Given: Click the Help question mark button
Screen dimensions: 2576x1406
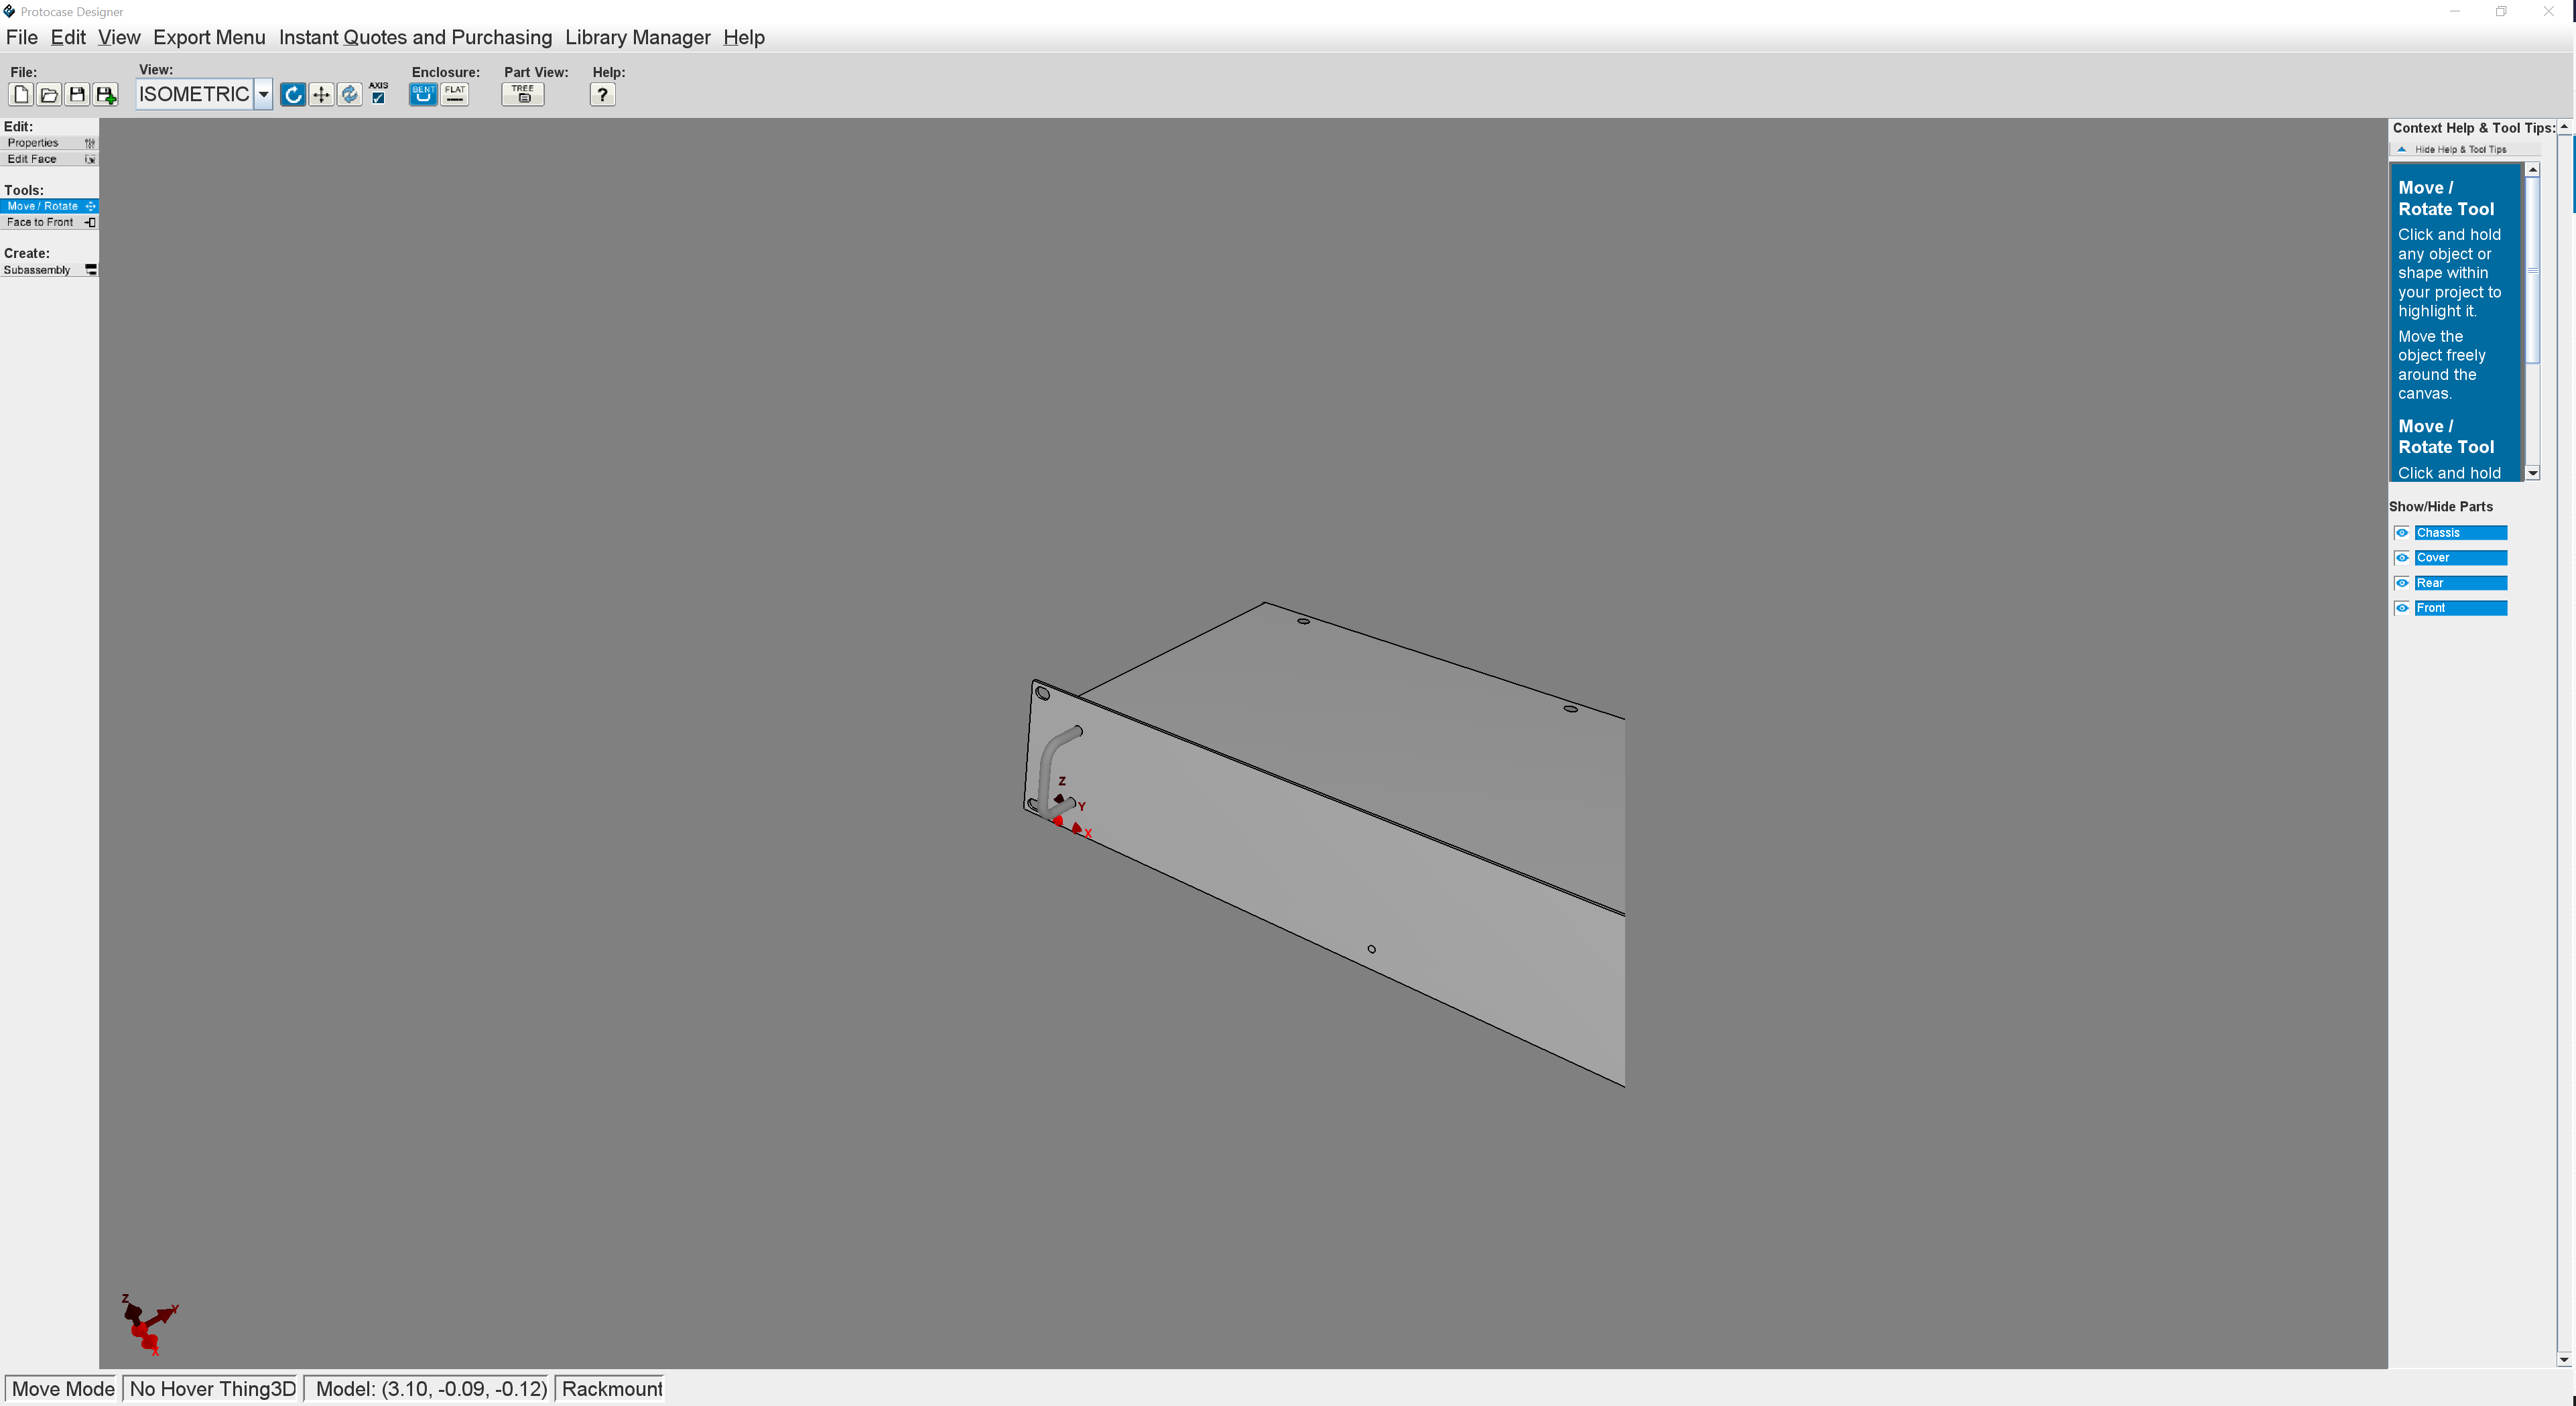Looking at the screenshot, I should point(602,94).
